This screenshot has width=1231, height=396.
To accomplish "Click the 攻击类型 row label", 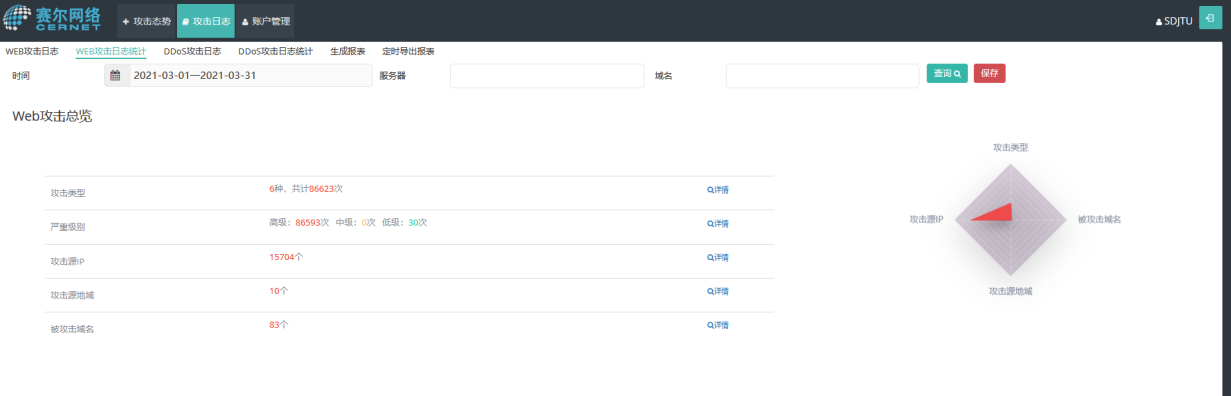I will 68,192.
